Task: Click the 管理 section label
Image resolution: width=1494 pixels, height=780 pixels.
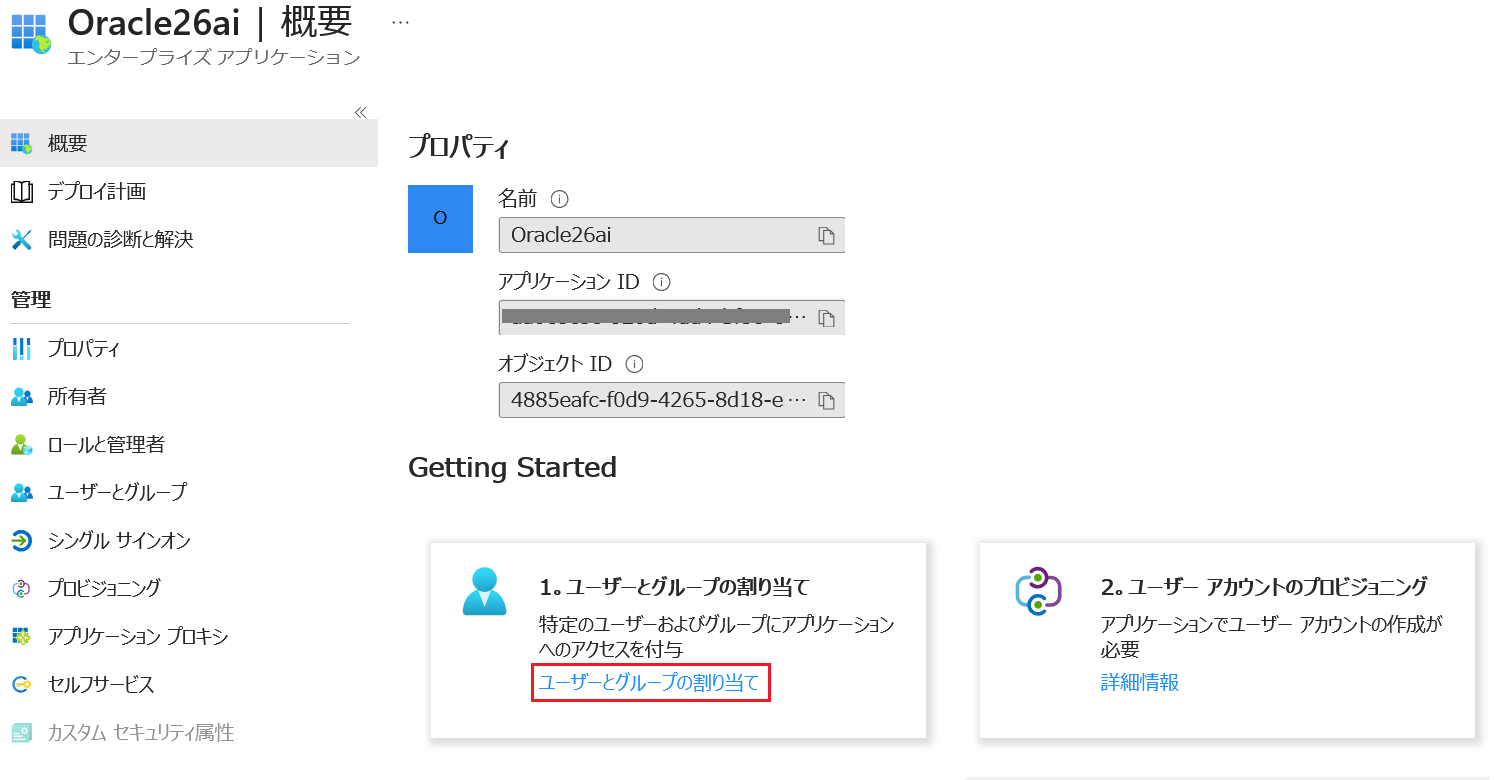Action: tap(31, 299)
